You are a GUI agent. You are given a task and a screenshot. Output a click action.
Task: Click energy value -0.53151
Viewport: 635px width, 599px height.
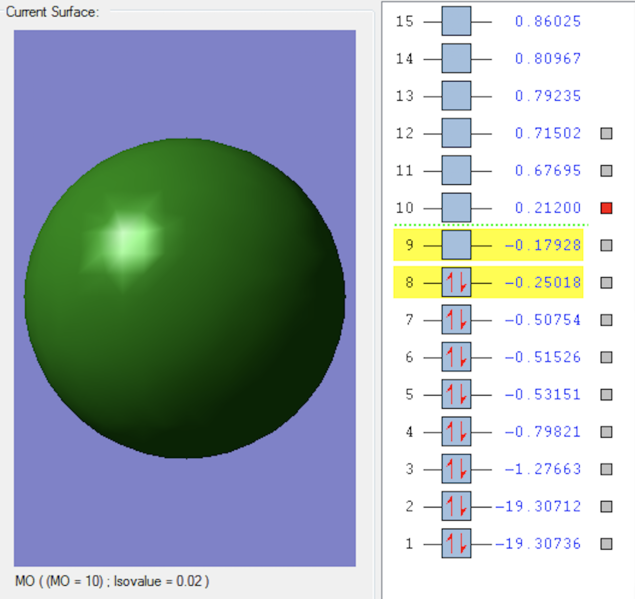(x=543, y=394)
